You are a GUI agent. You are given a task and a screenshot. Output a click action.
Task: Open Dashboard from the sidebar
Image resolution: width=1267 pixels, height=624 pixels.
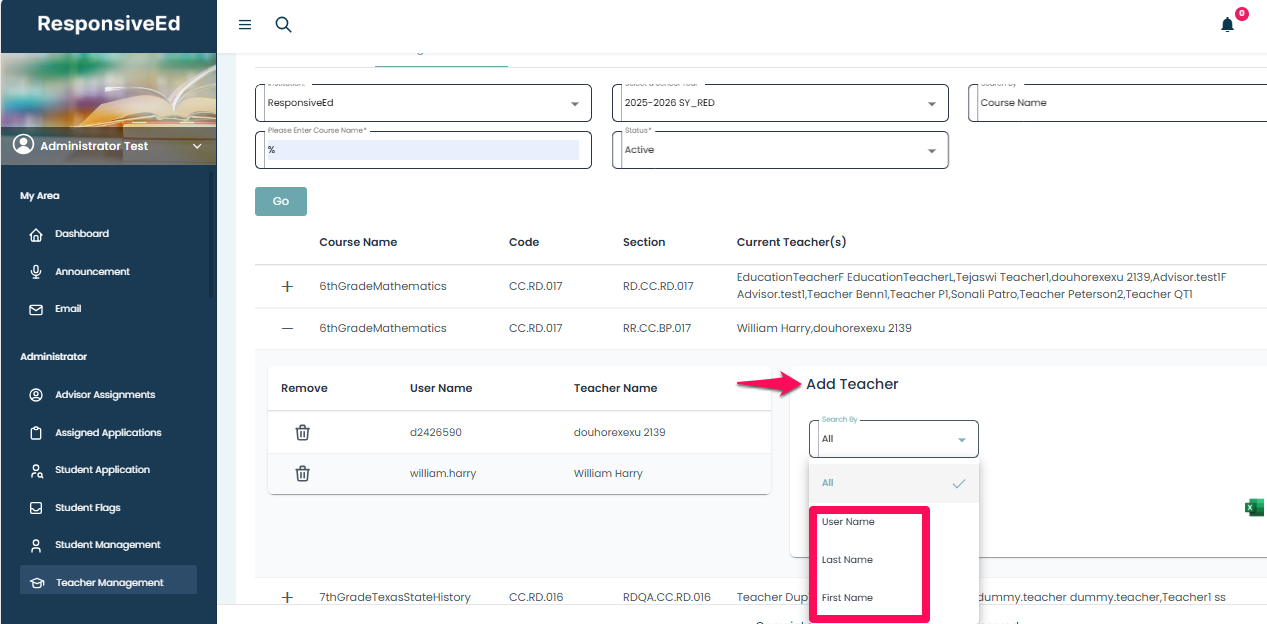pos(82,234)
